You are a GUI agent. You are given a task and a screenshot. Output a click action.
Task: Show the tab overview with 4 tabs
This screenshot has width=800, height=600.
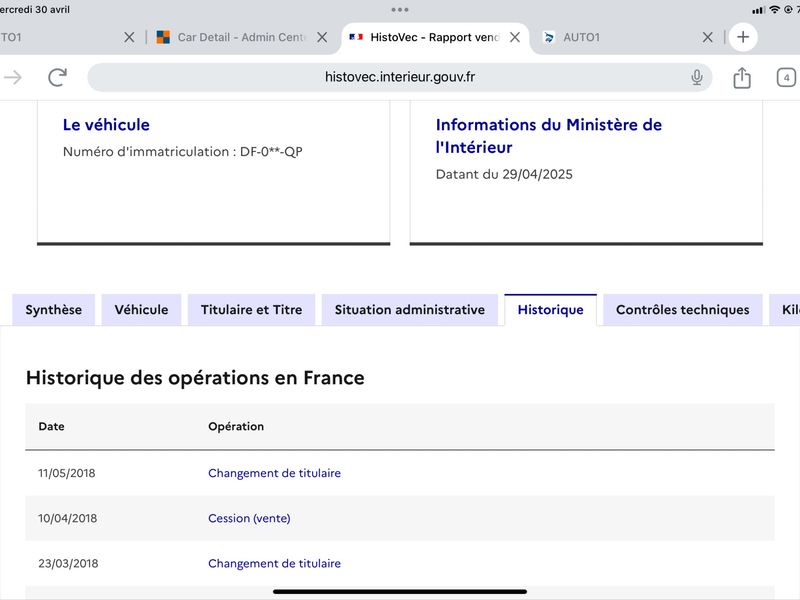click(x=786, y=78)
